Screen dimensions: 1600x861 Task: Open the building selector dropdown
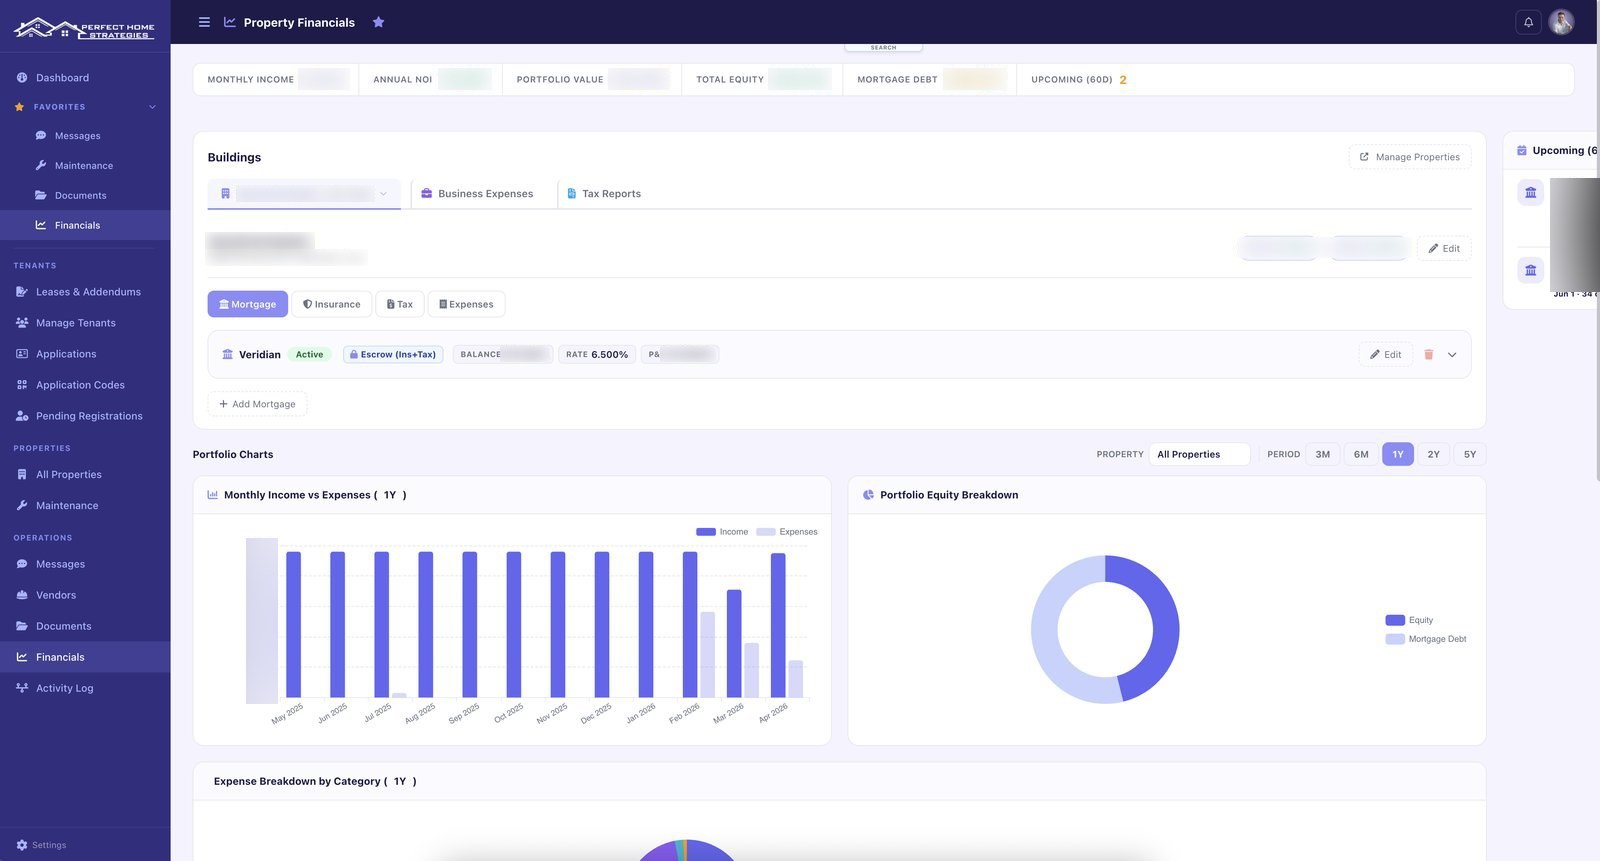pyautogui.click(x=304, y=194)
